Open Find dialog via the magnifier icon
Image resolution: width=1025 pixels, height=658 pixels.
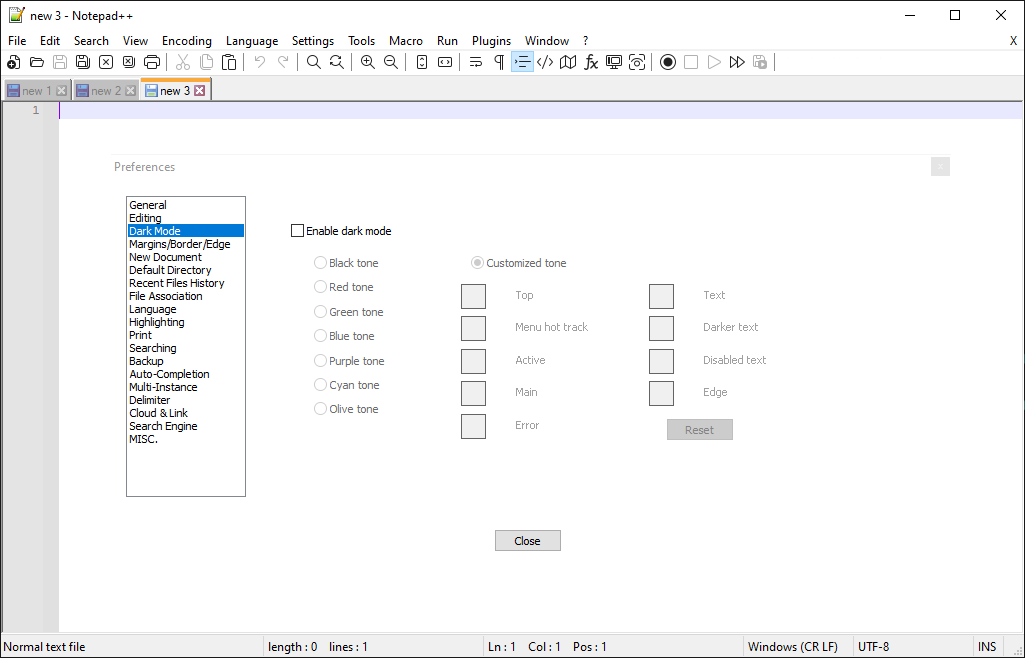point(313,62)
